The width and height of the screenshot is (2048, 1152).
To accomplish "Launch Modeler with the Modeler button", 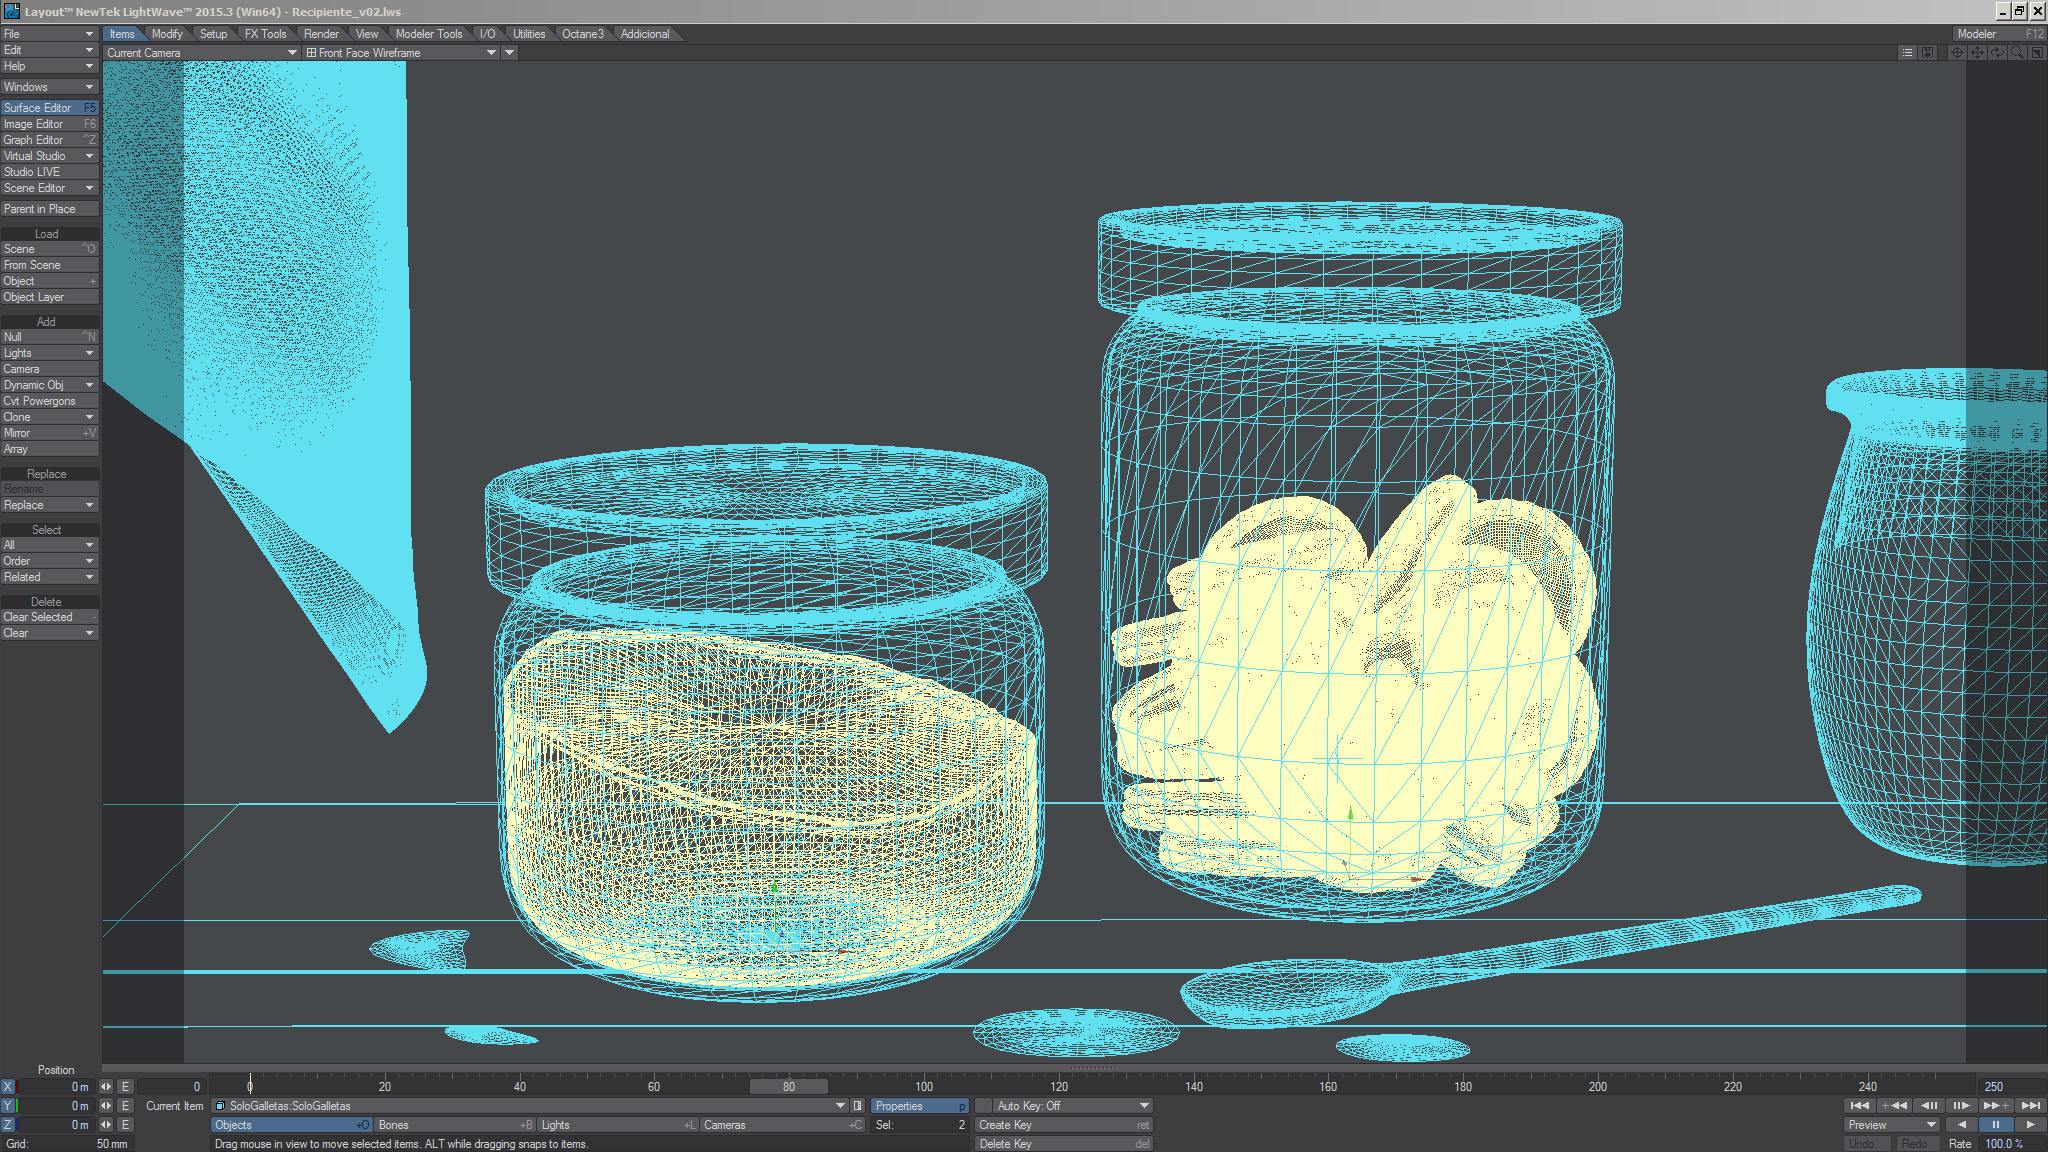I will 1999,34.
